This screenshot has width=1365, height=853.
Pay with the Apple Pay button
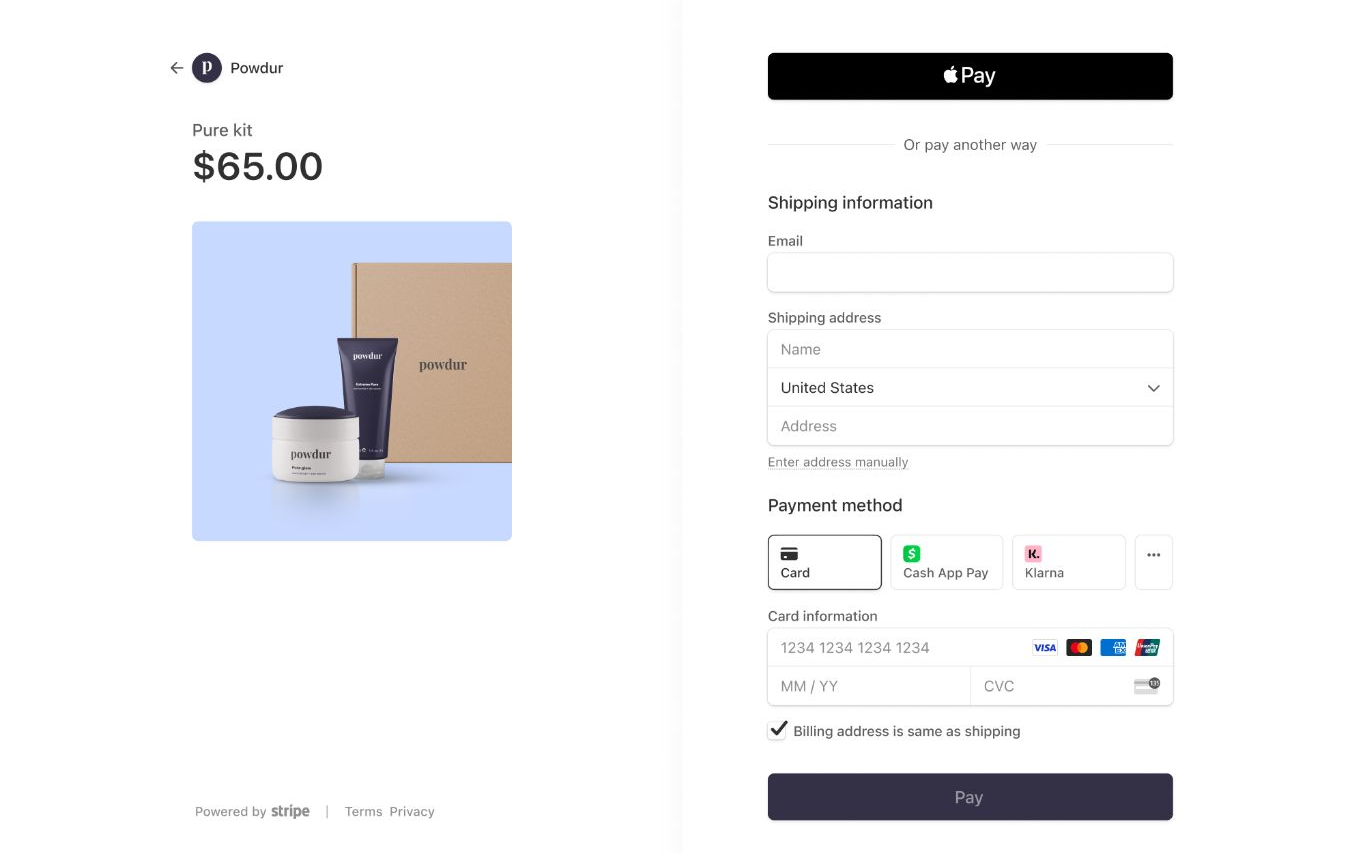point(970,76)
